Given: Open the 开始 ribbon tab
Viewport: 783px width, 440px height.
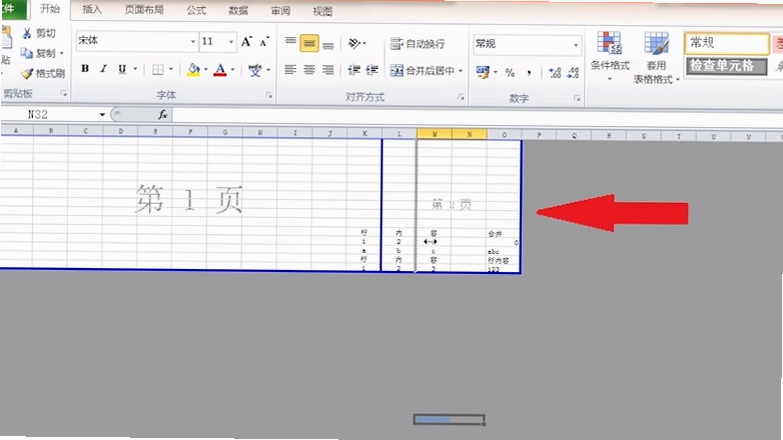Looking at the screenshot, I should click(50, 8).
